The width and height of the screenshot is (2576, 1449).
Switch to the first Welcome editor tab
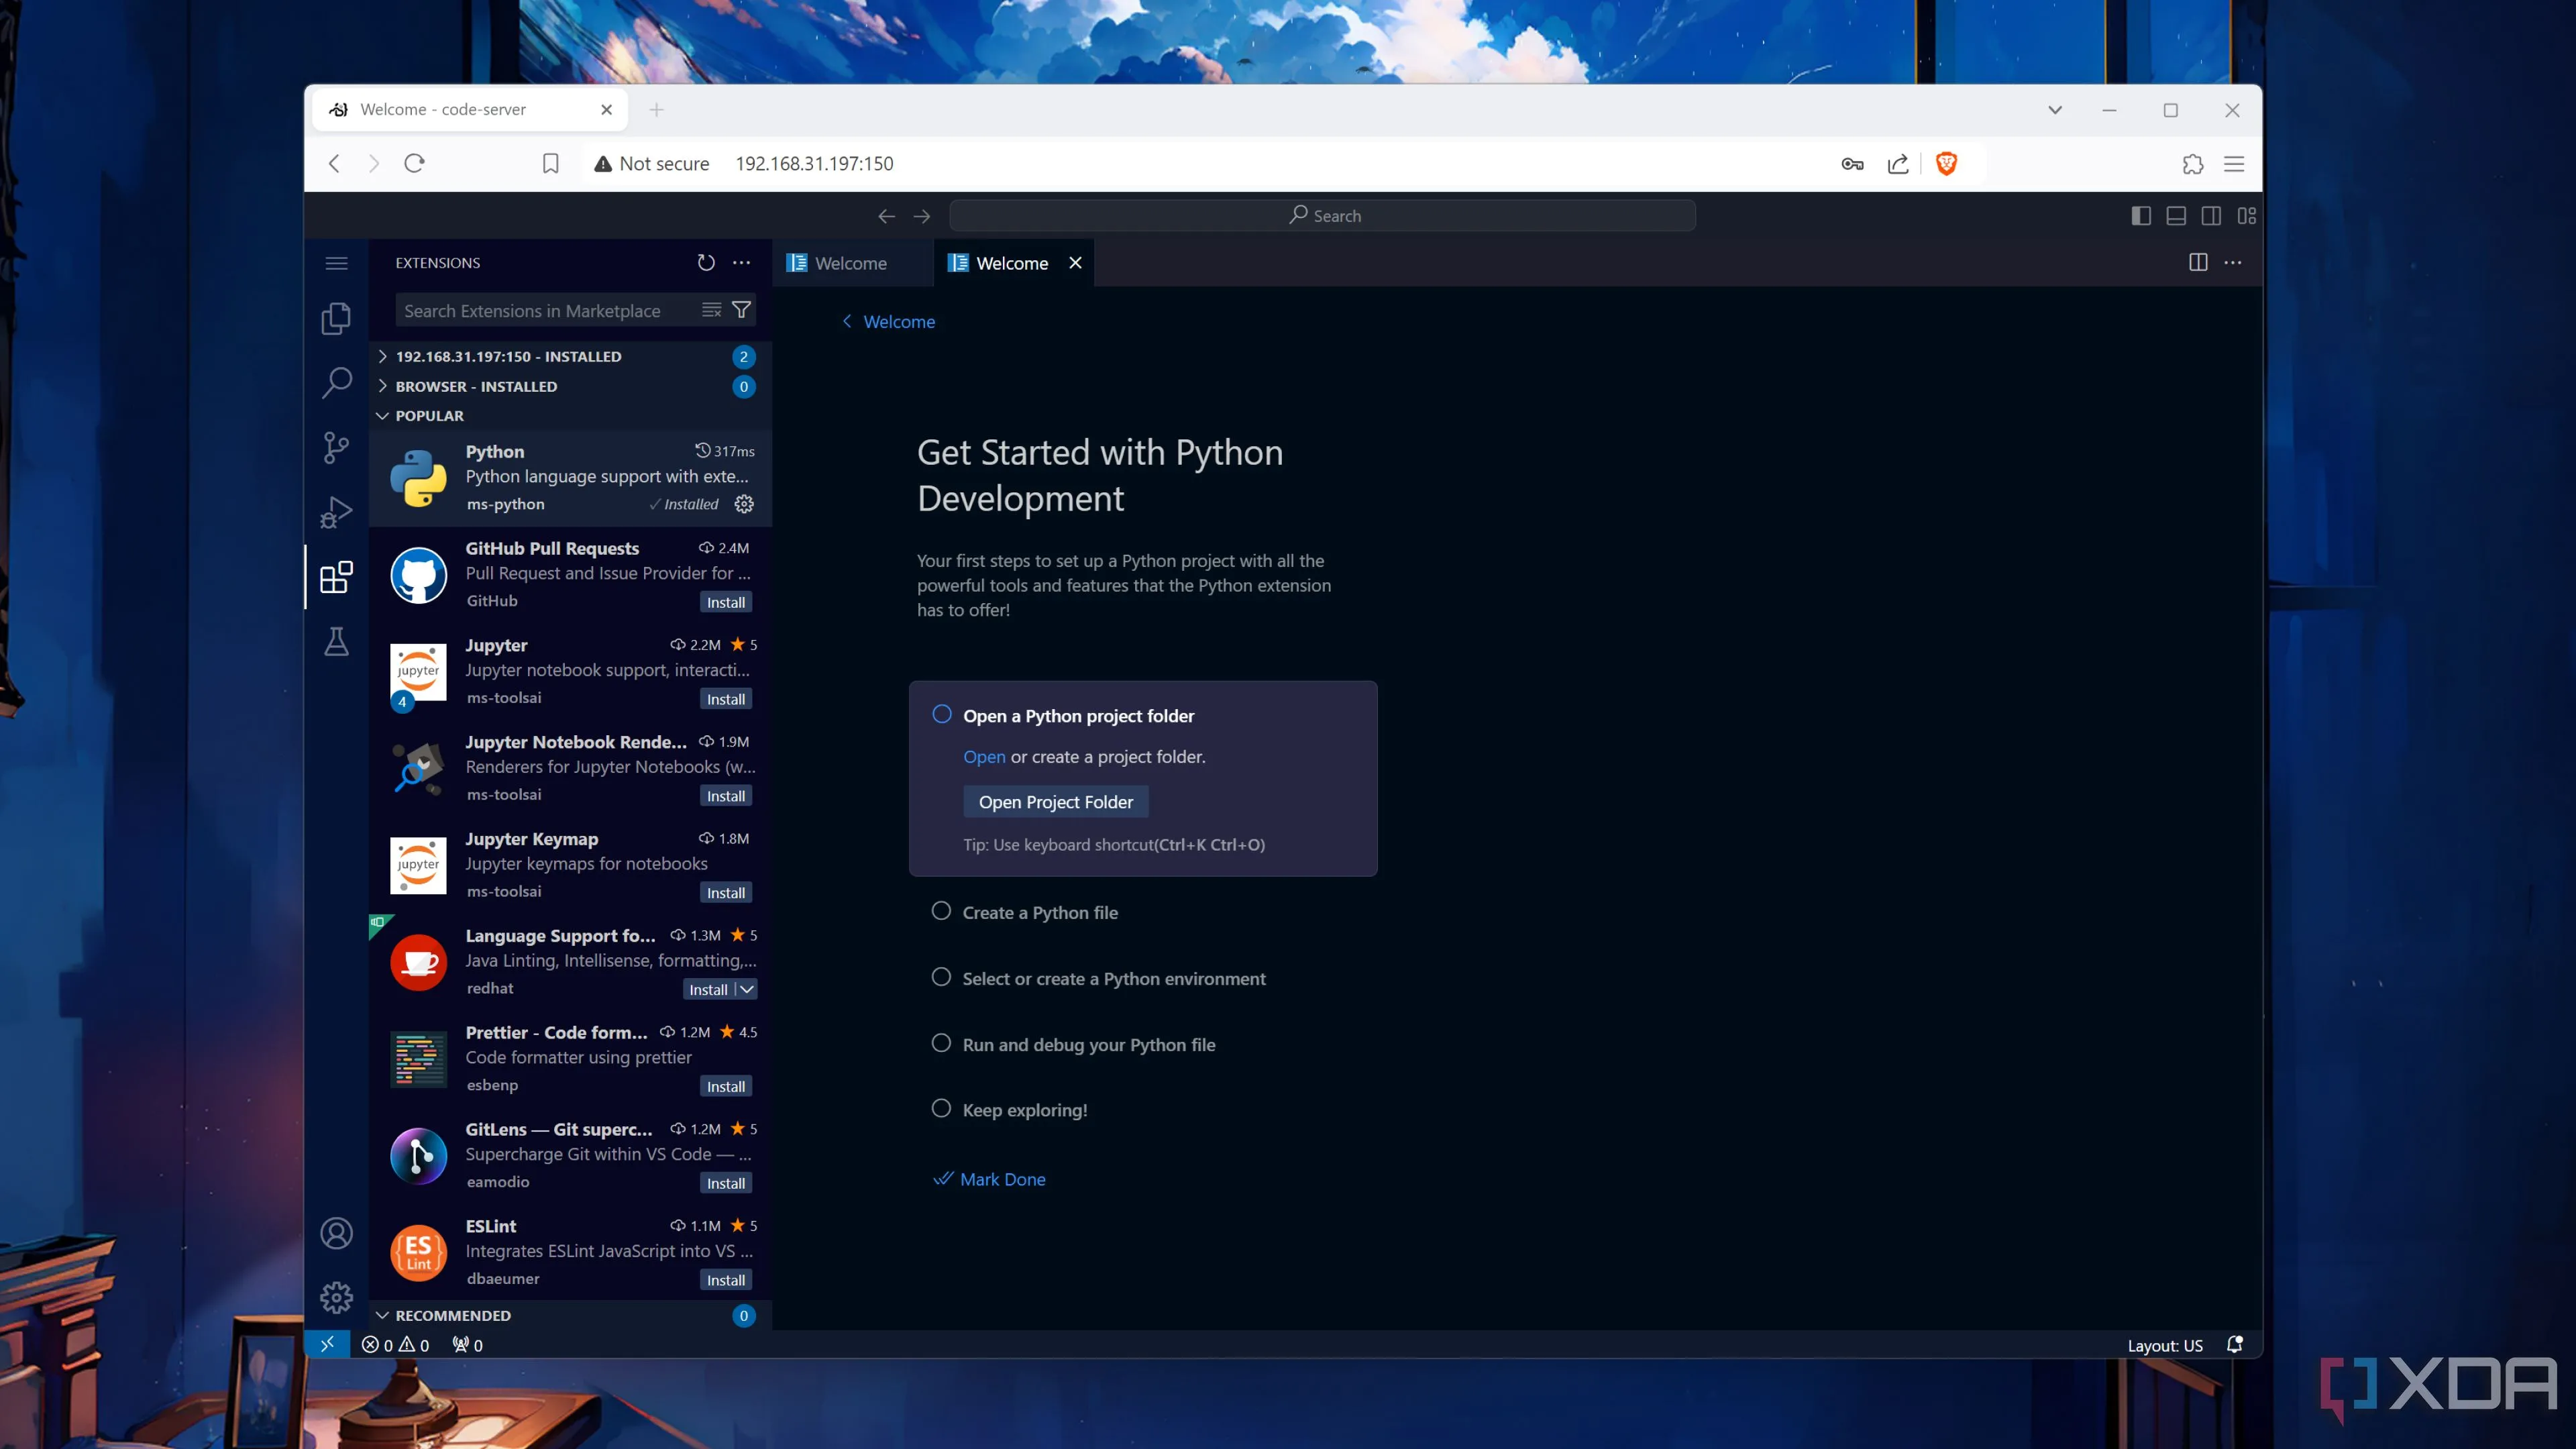[850, 263]
